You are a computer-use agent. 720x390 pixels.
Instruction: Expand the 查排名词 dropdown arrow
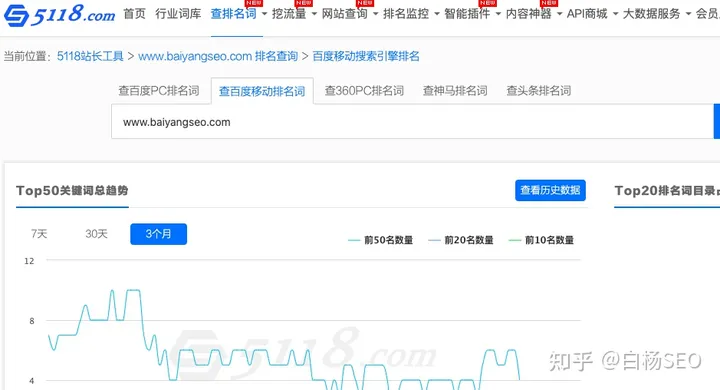pyautogui.click(x=264, y=14)
